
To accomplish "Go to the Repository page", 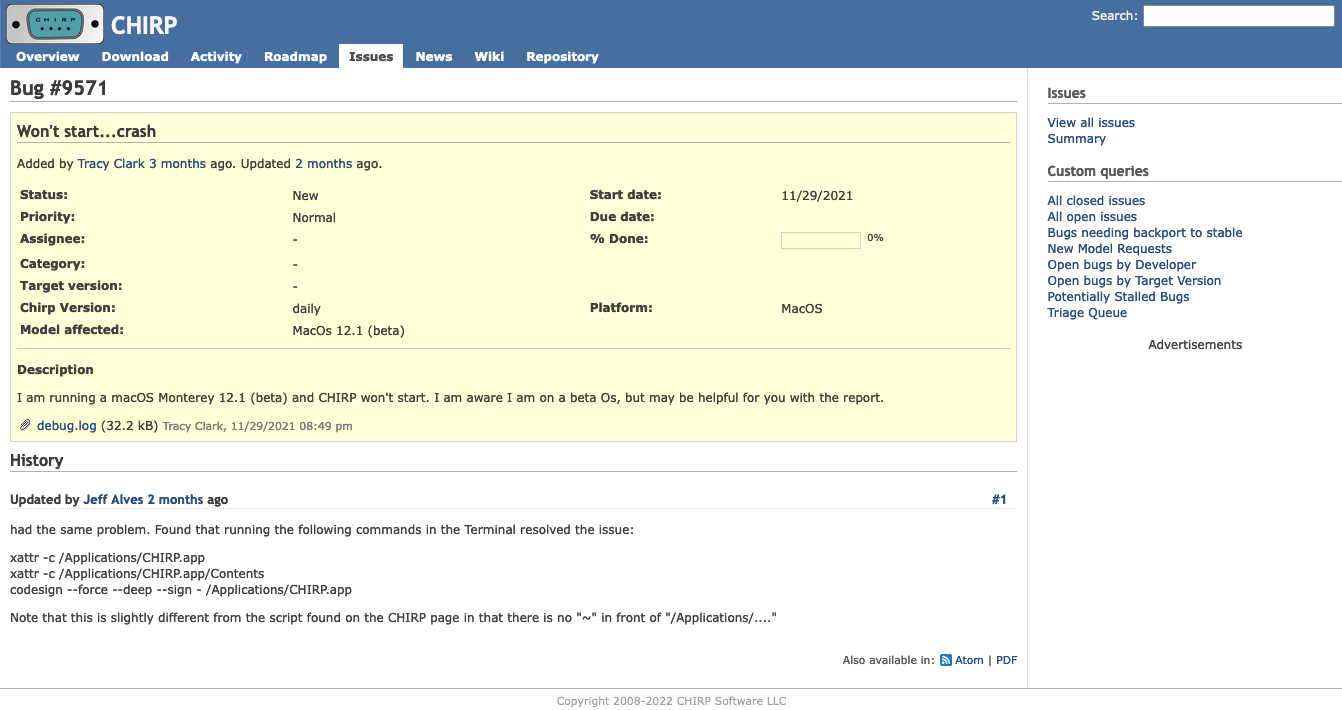I will [562, 56].
